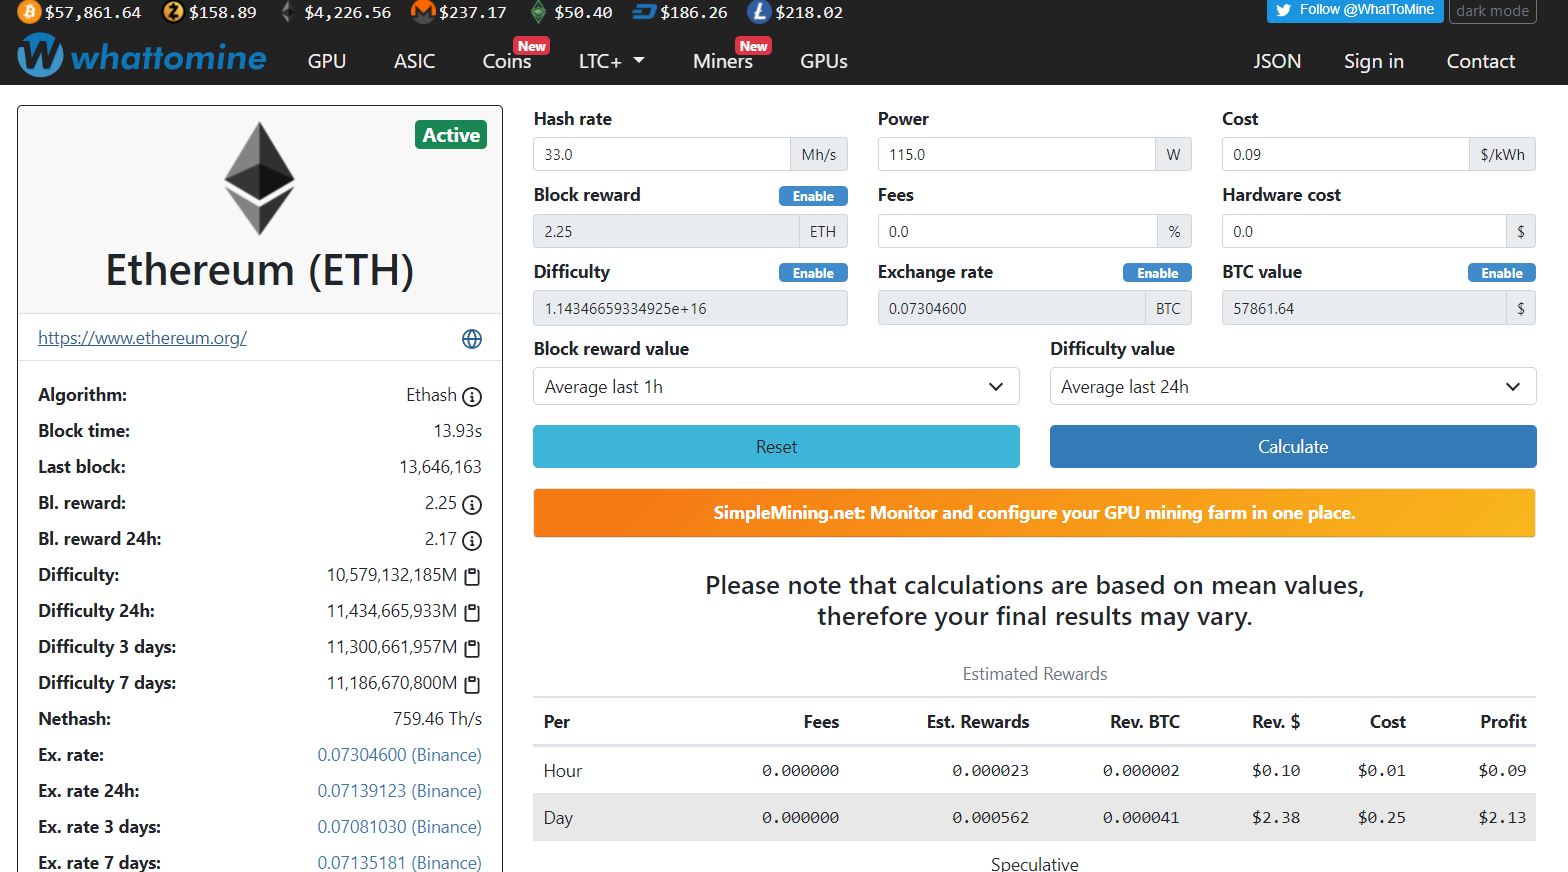1568x872 pixels.
Task: Open the Ex. rate 24h Binance link
Action: click(x=399, y=791)
